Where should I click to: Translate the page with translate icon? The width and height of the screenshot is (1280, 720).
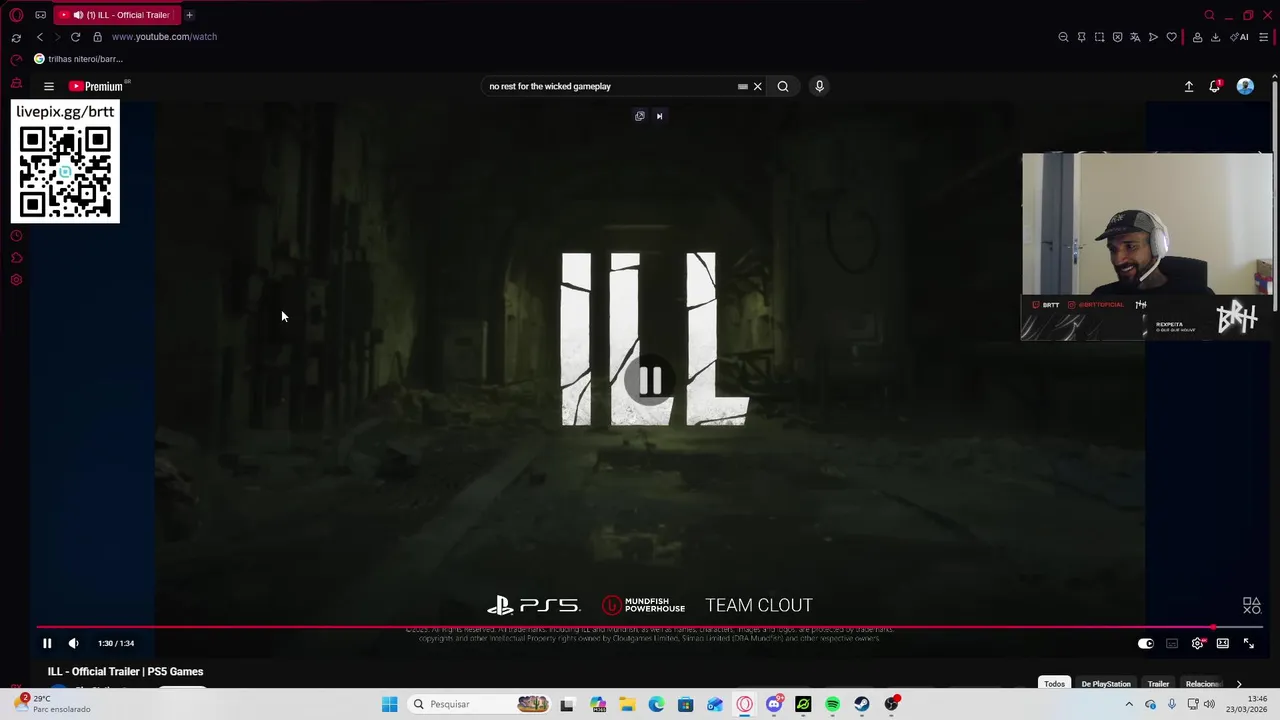(1135, 37)
